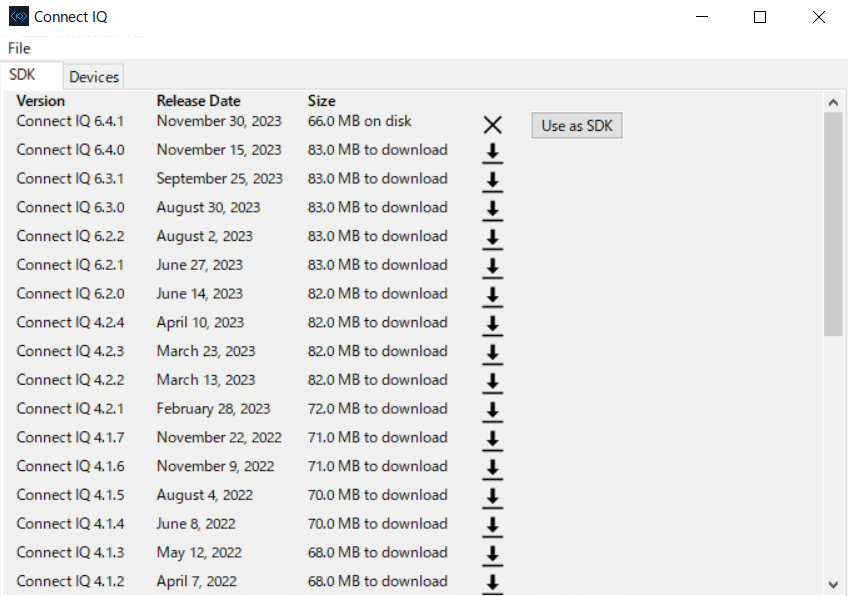Click the September 25, 2023 release date
The height and width of the screenshot is (596, 848).
coord(220,179)
